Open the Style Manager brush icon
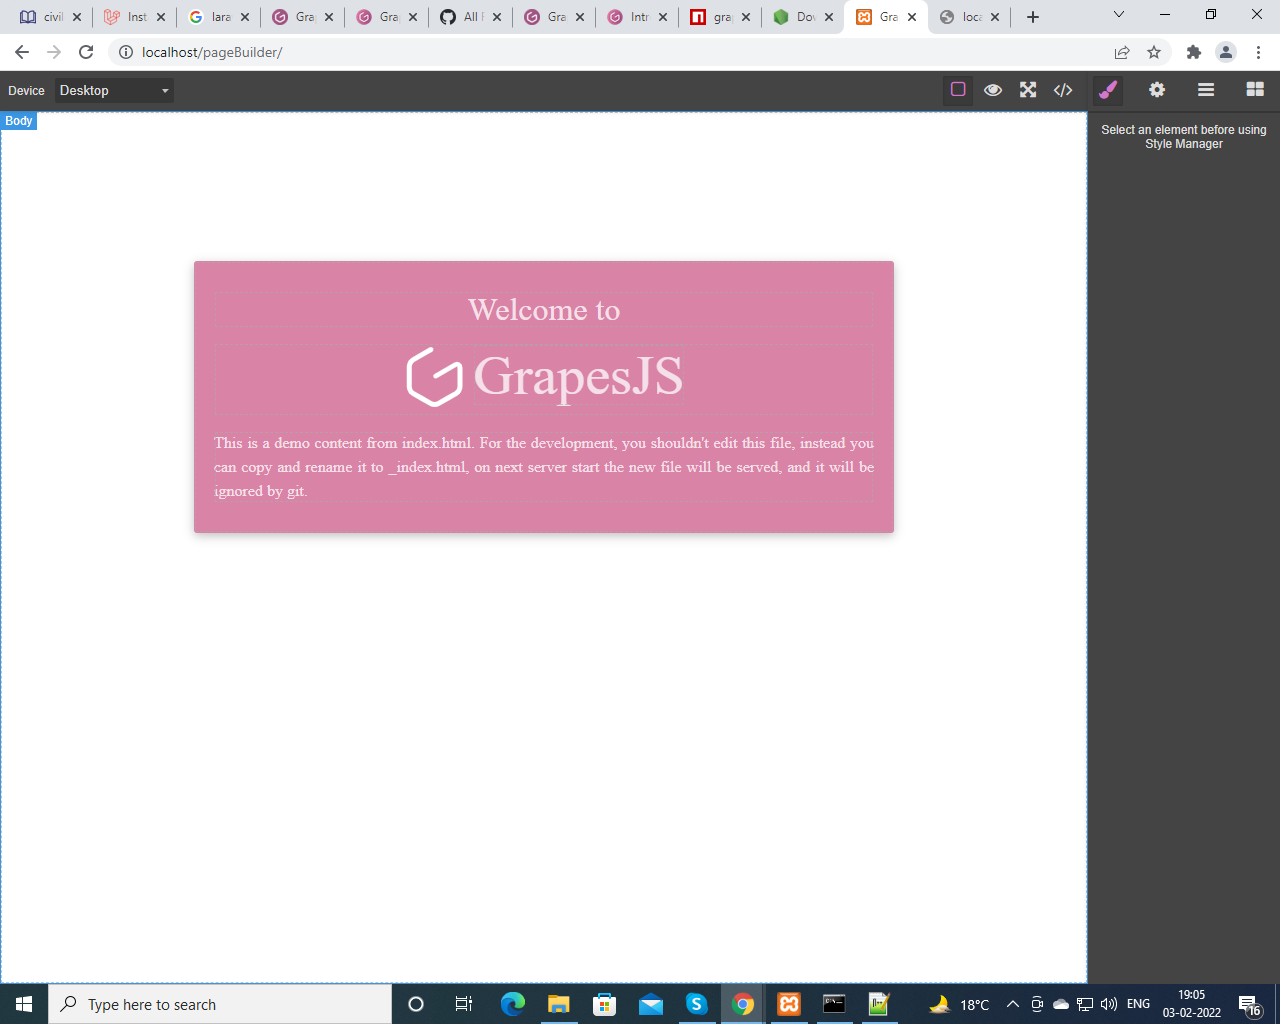Screen dimensions: 1280x1024 1108,90
